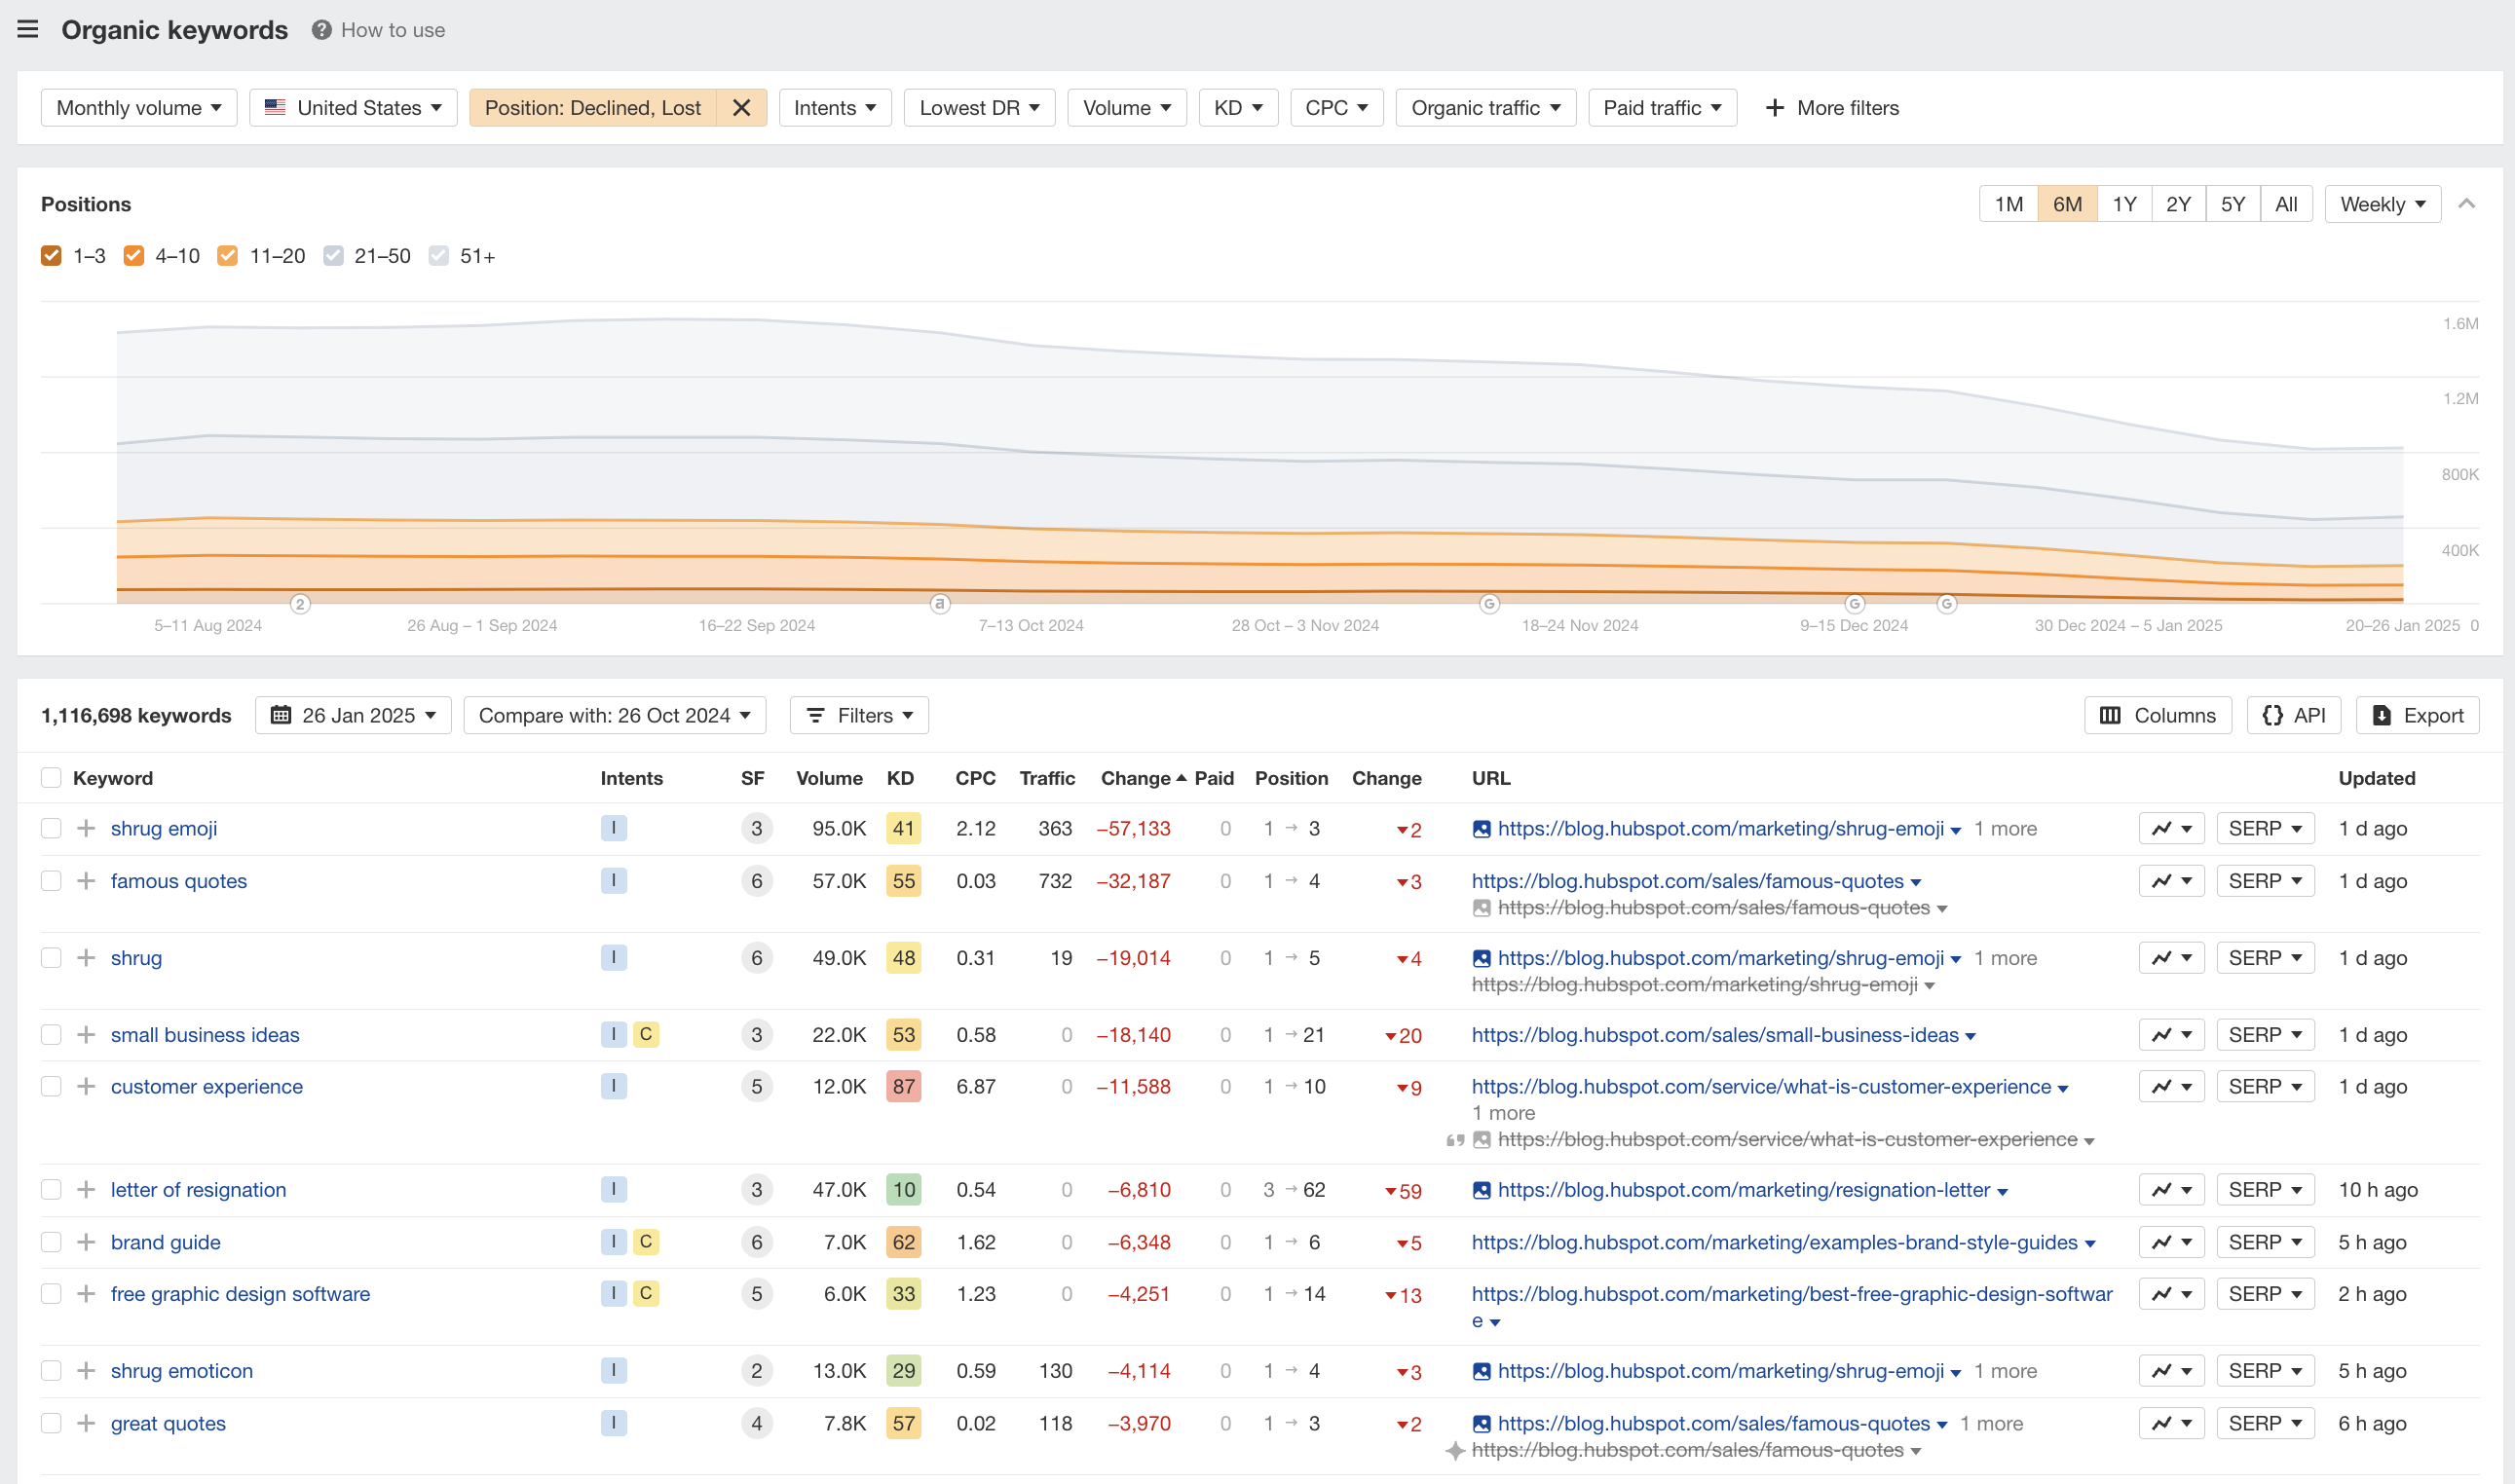Screen dimensions: 2515x1484
Task: Click the Google update marker near November
Action: tap(1489, 604)
